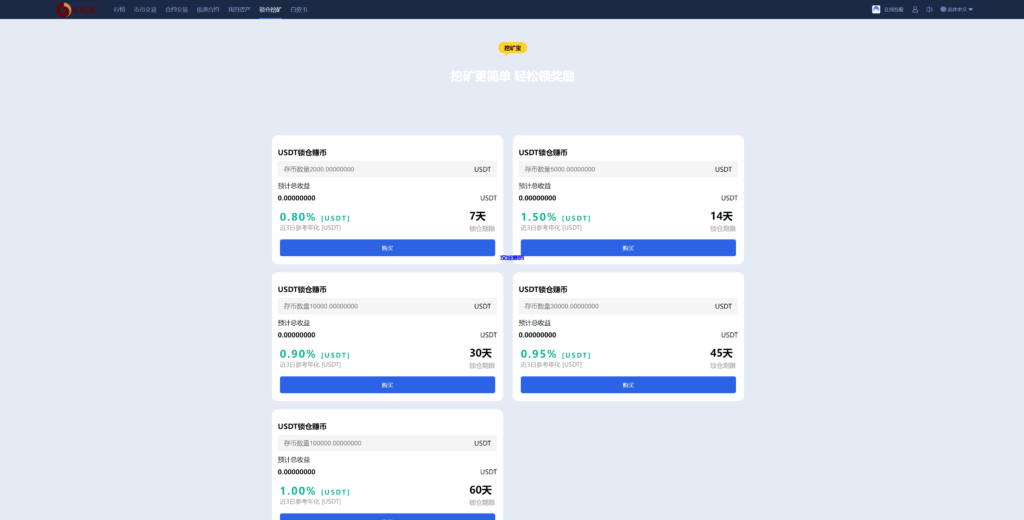Click the globe language icon
The height and width of the screenshot is (520, 1024).
coord(943,10)
